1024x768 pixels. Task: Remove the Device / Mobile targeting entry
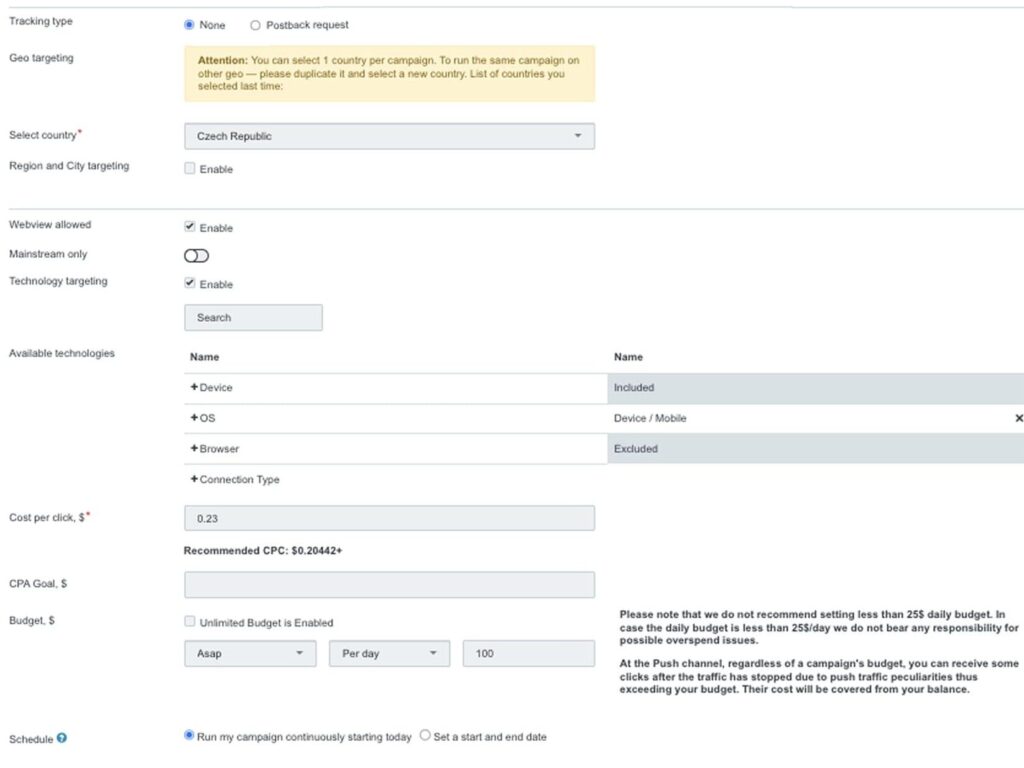click(1019, 418)
